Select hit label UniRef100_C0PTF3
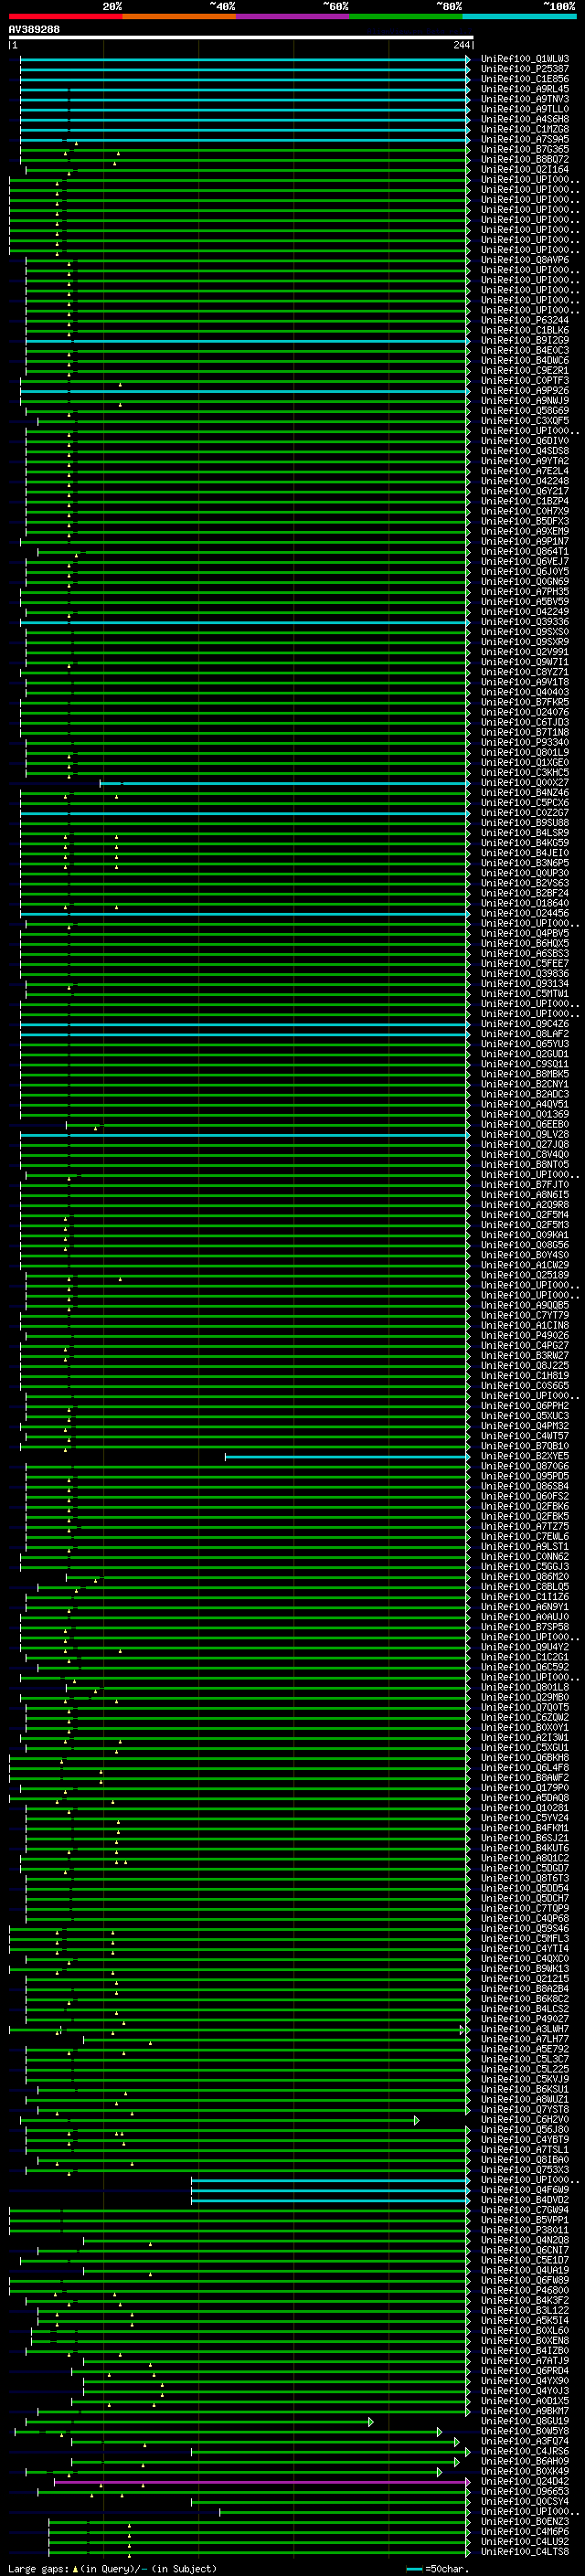585x2576 pixels. tap(525, 381)
